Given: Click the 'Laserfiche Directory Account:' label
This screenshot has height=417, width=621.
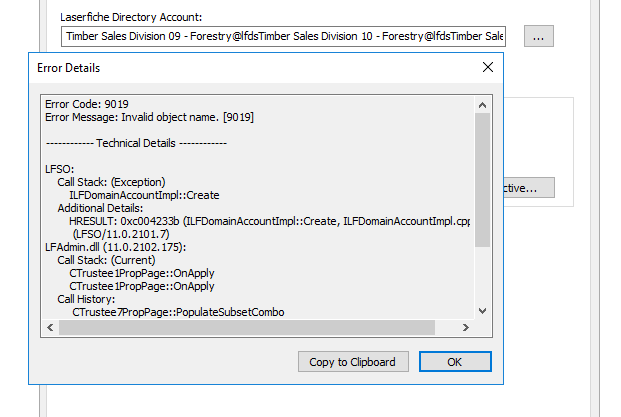Looking at the screenshot, I should [131, 17].
